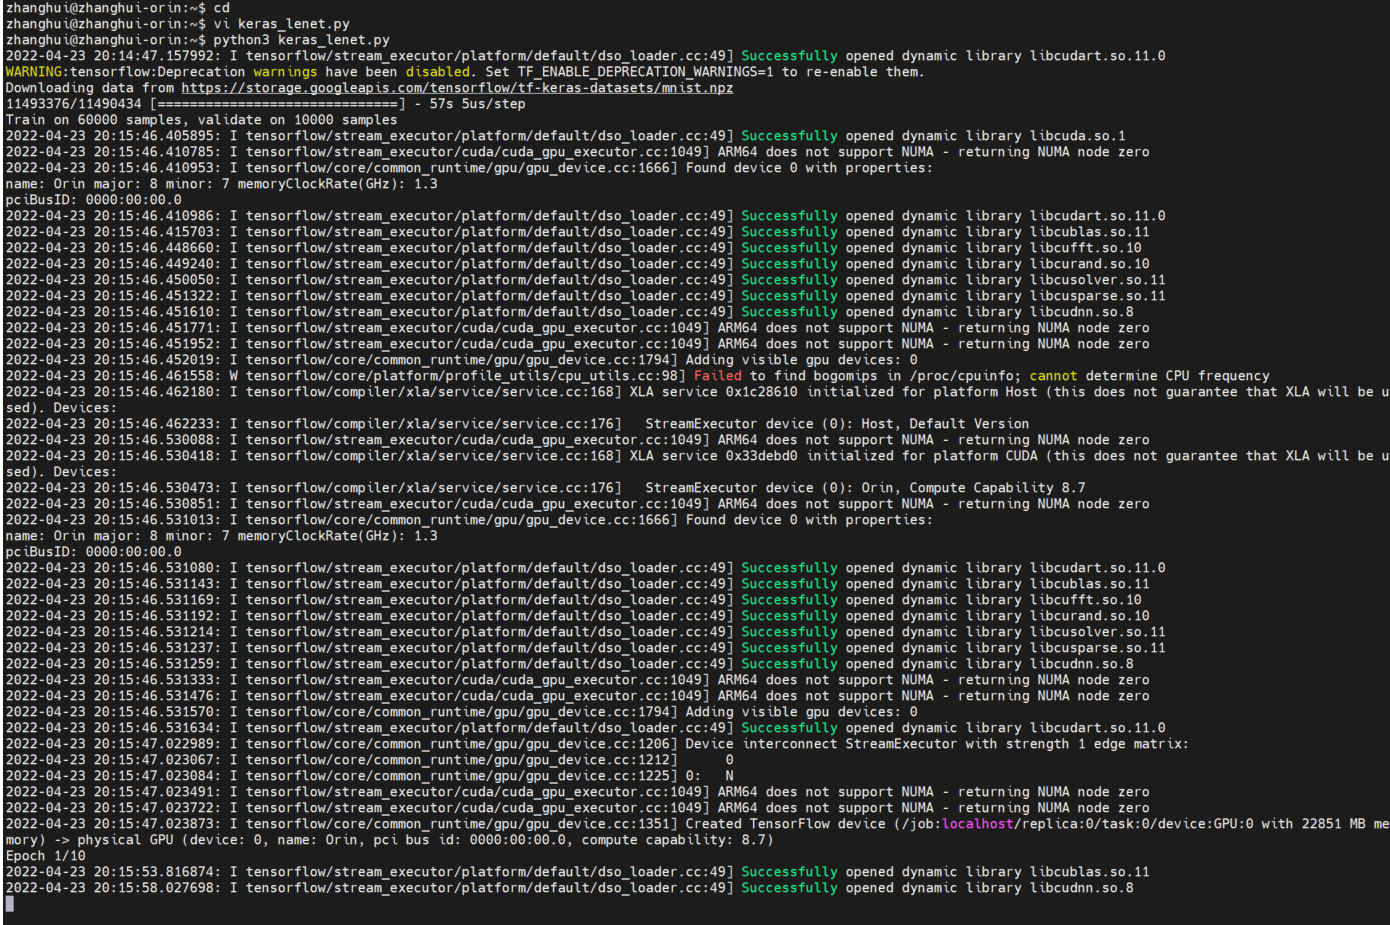Click the 'python3 keras_lenet.py' command
Image resolution: width=1390 pixels, height=925 pixels.
(x=302, y=40)
